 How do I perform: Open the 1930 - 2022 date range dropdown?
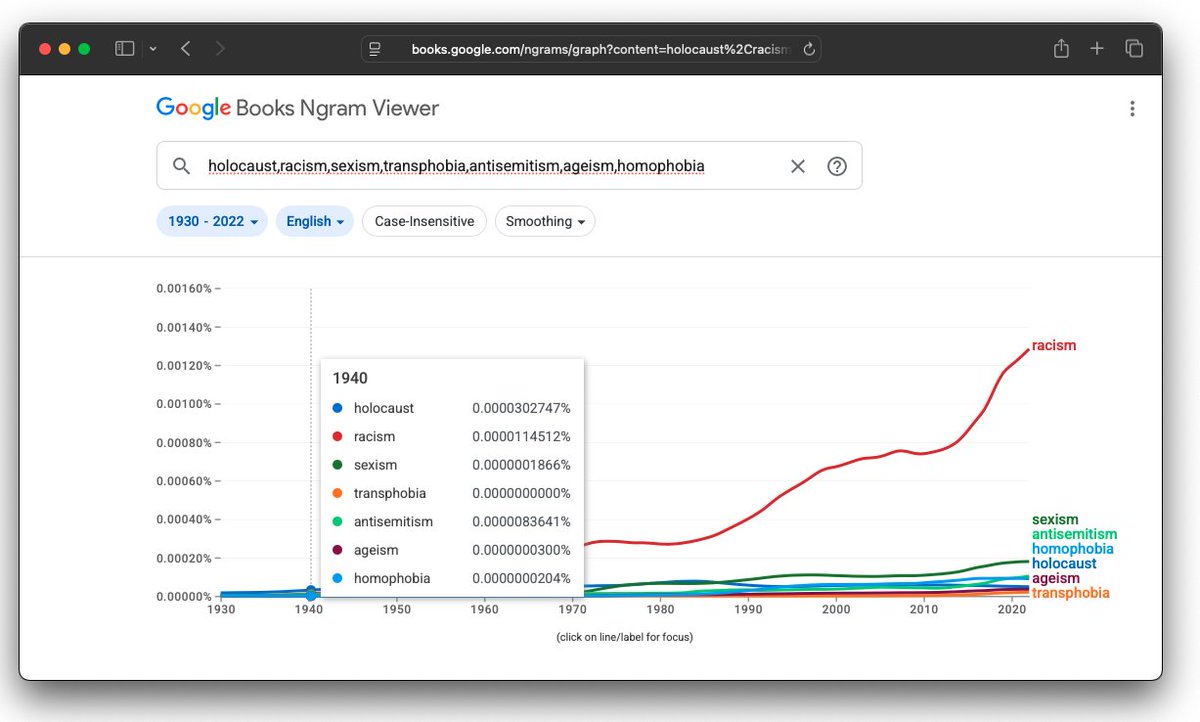coord(212,221)
